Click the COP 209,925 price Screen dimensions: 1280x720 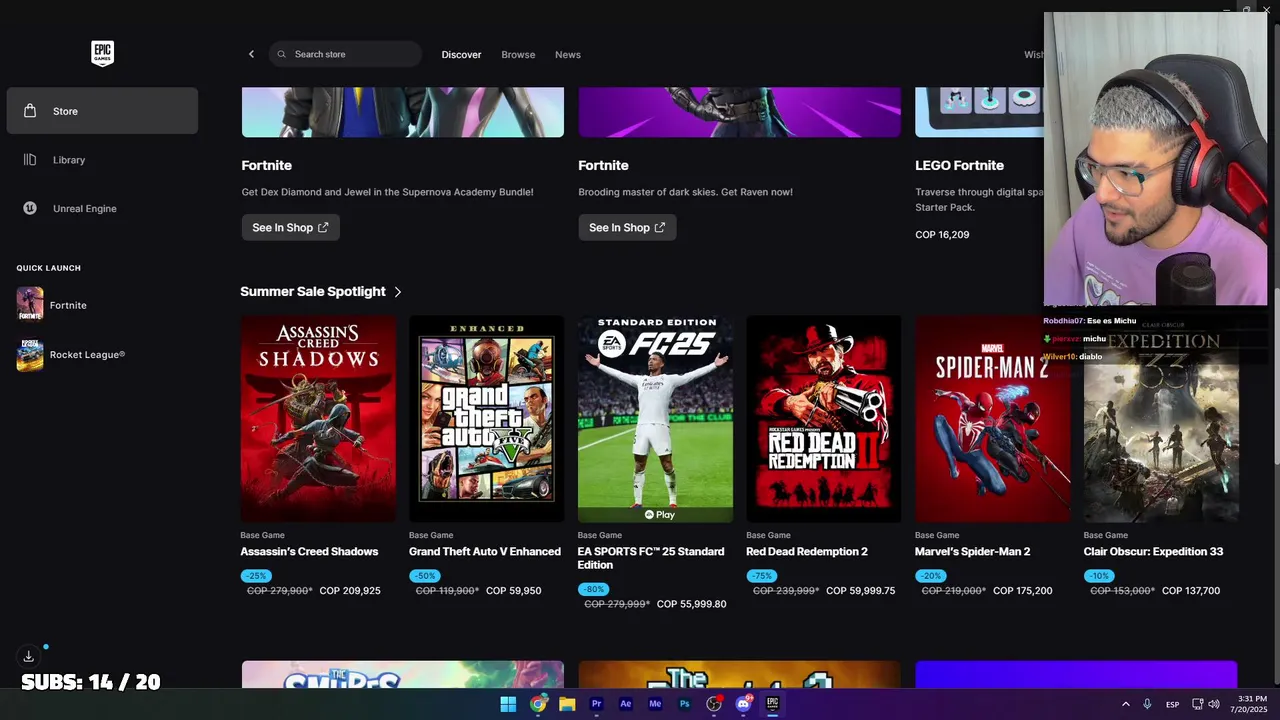pos(350,591)
